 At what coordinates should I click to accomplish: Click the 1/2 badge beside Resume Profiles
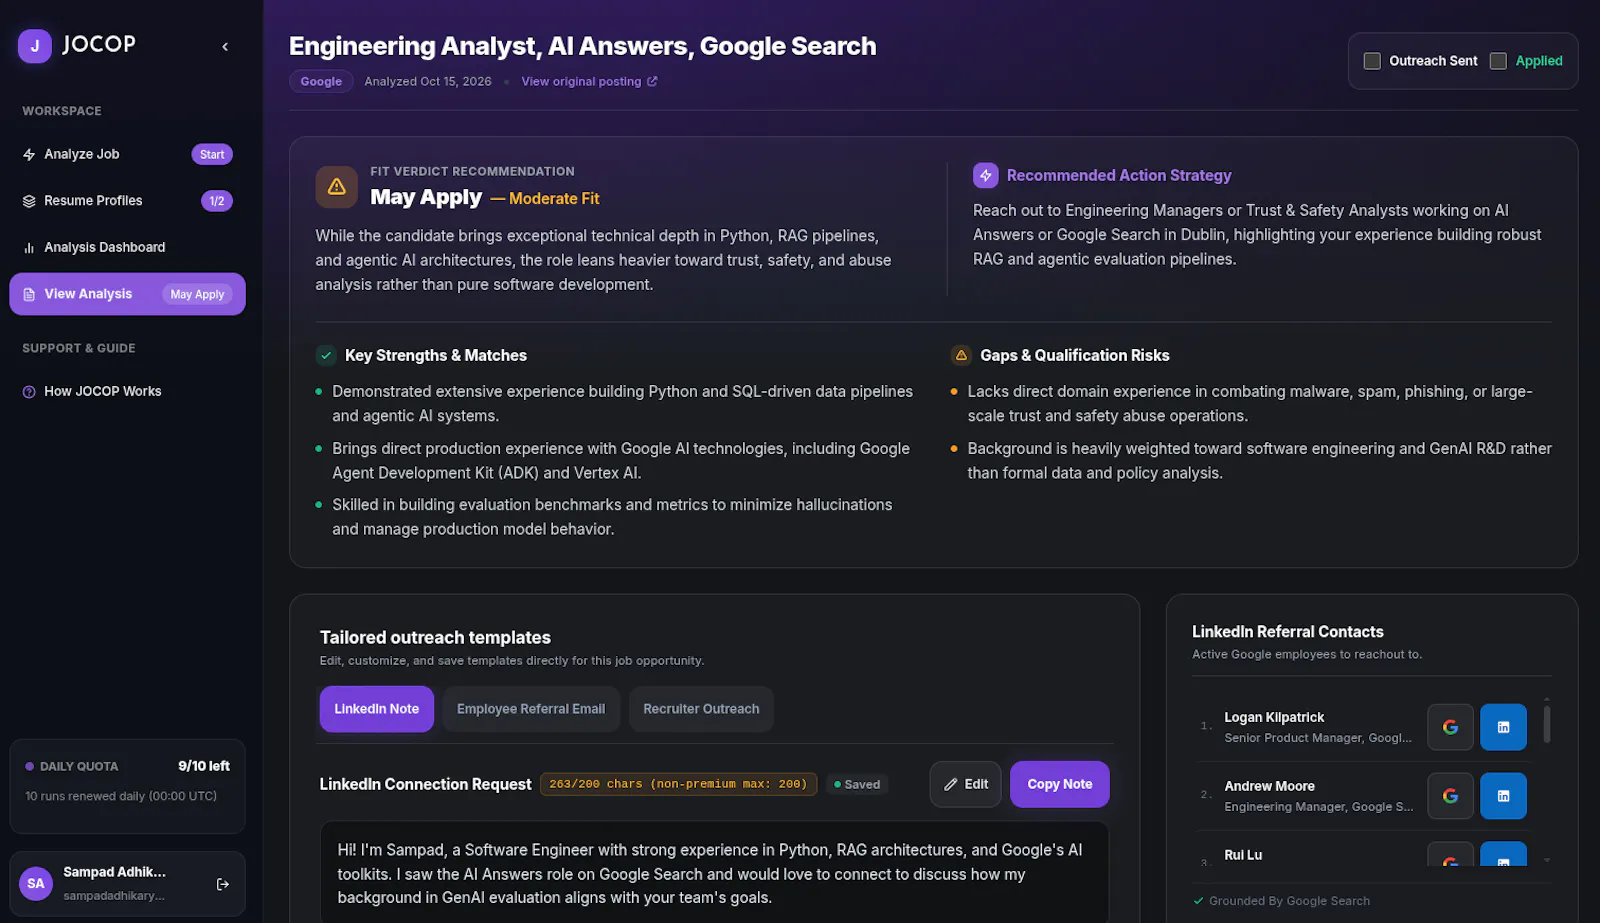pyautogui.click(x=217, y=201)
